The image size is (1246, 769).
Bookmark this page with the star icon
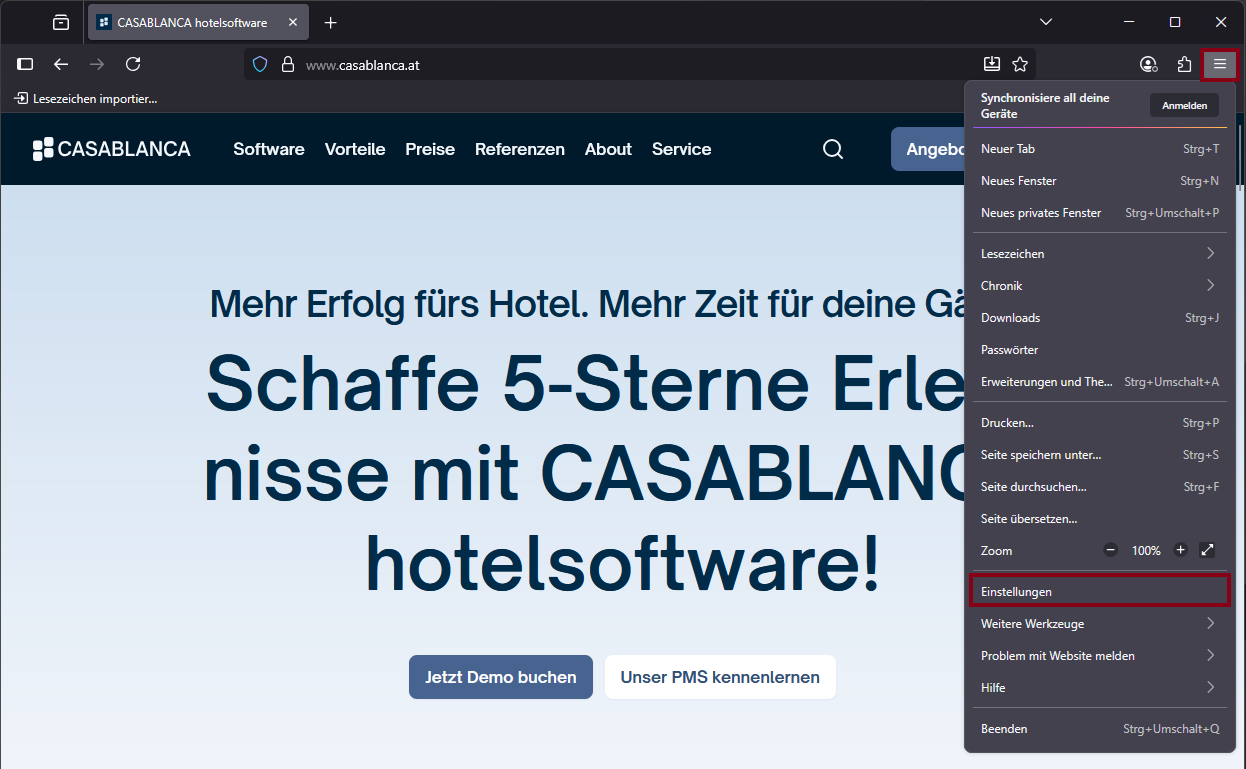1020,64
